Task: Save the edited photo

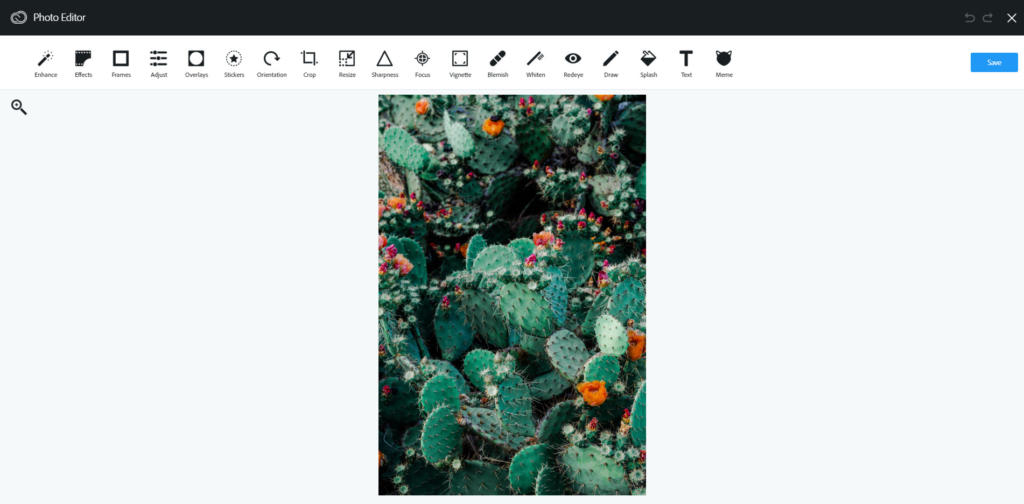Action: [x=994, y=63]
